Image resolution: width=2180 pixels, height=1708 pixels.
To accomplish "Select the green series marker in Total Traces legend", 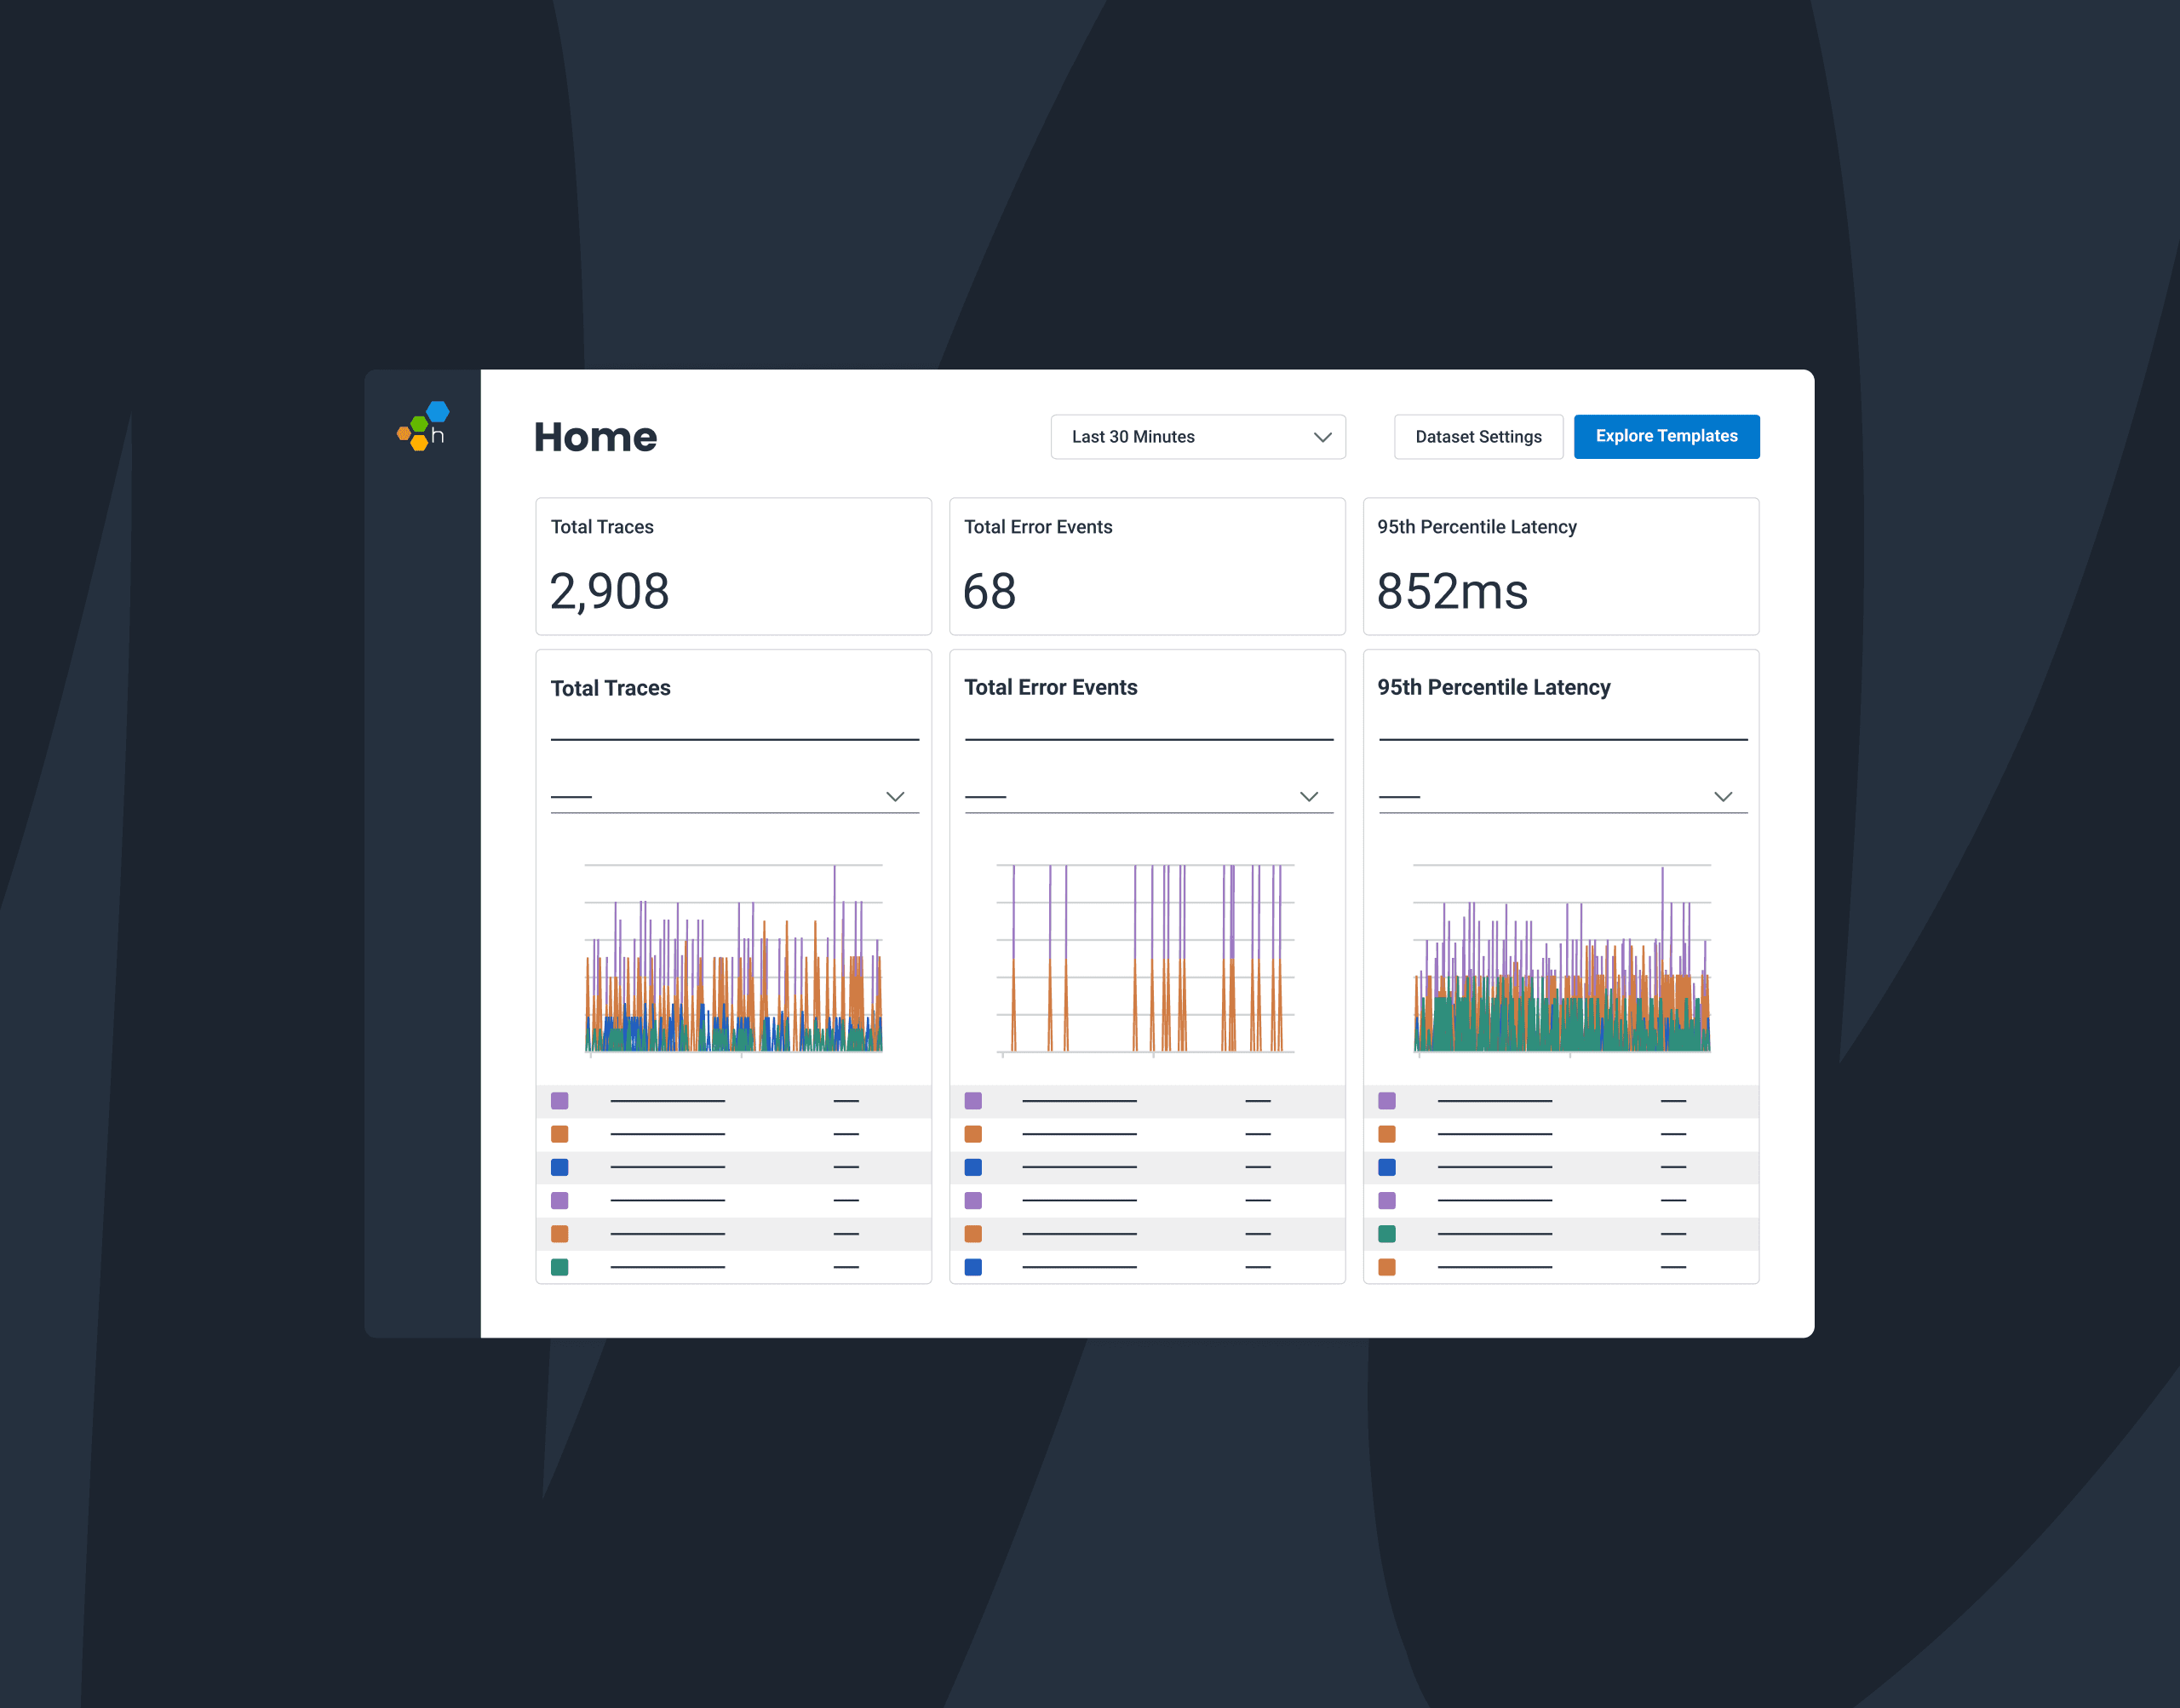I will (560, 1267).
